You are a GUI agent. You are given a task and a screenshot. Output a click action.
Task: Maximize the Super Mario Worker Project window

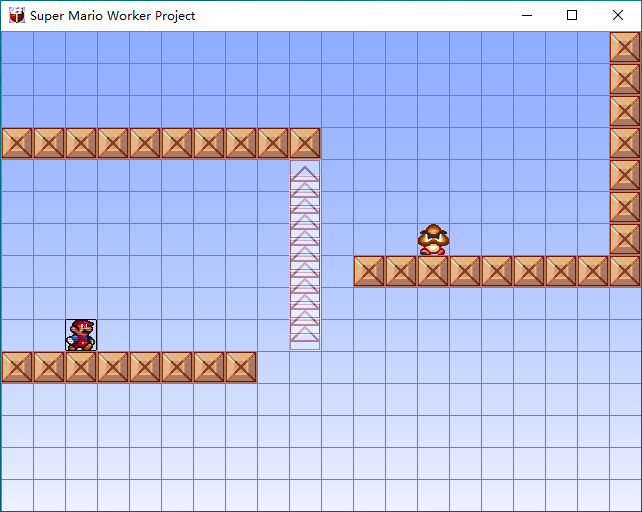point(572,16)
